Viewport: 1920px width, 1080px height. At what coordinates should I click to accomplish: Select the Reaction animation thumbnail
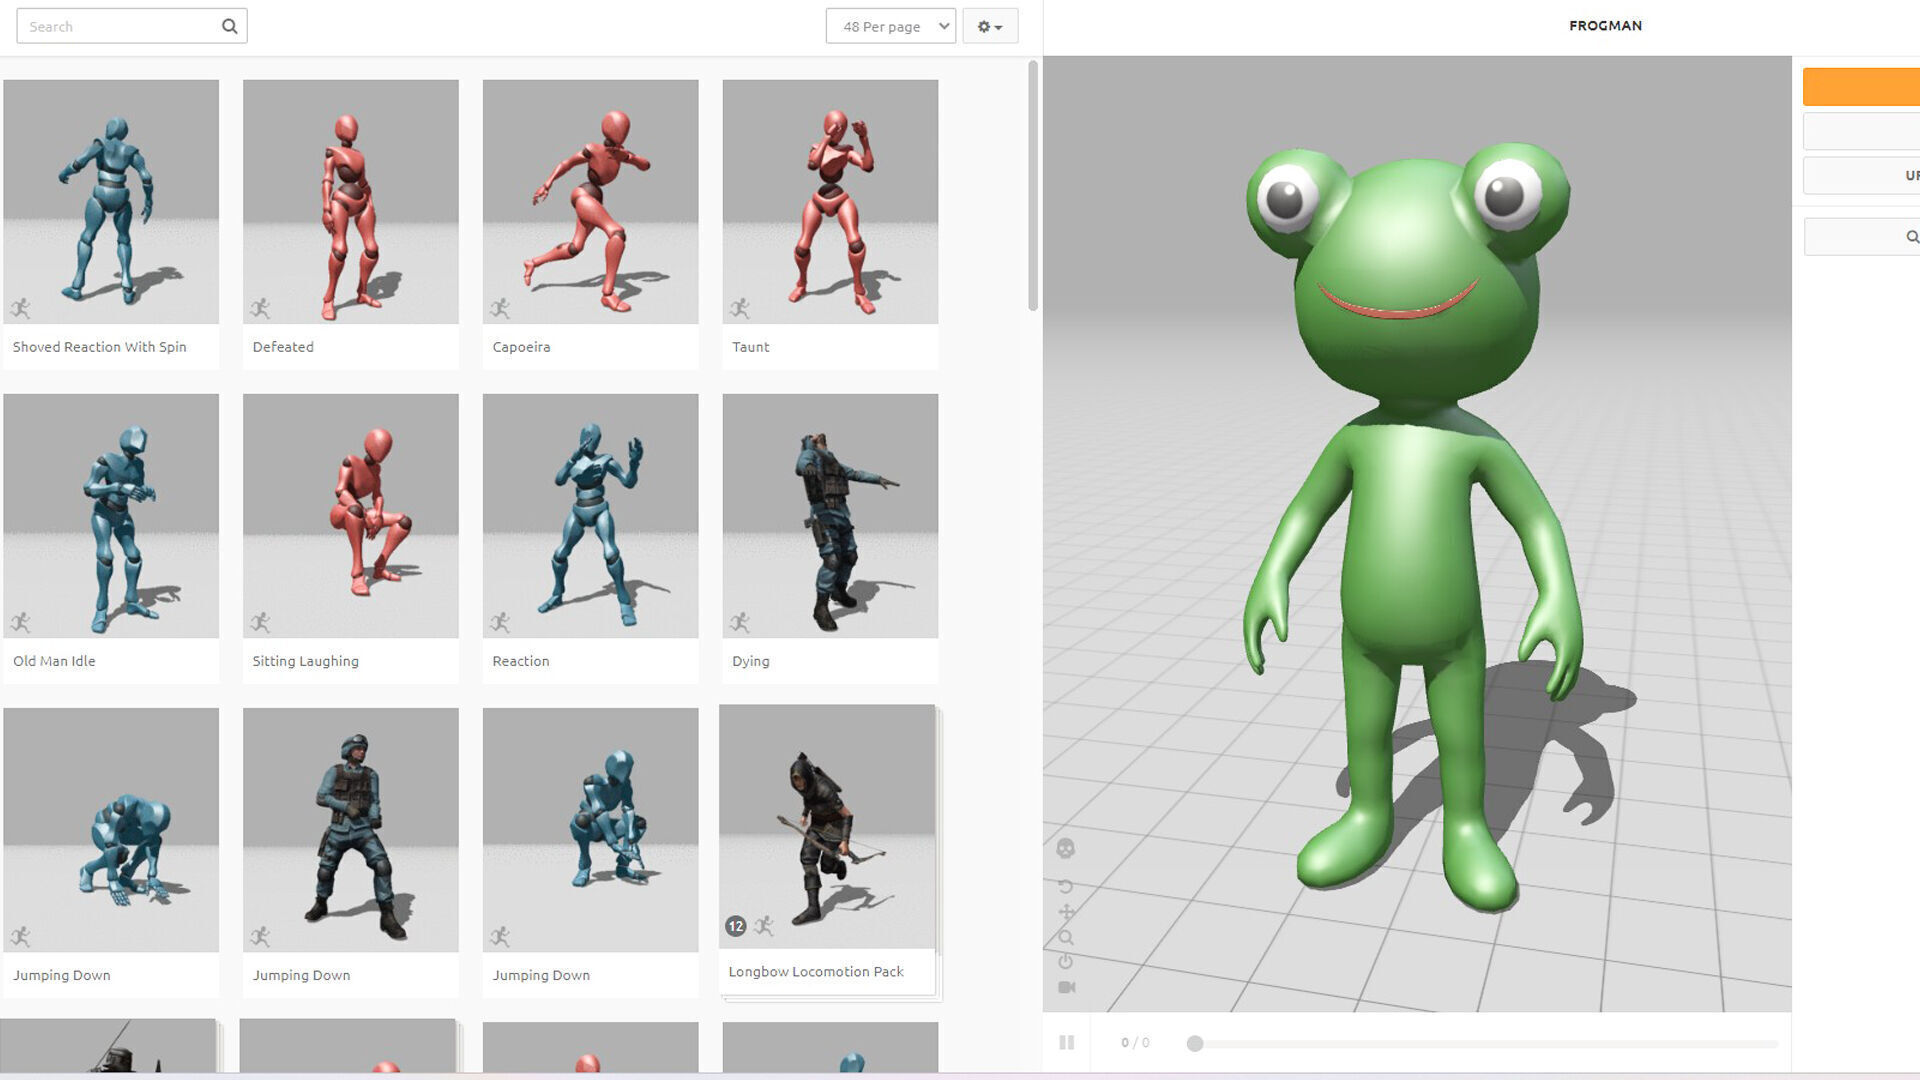(591, 515)
